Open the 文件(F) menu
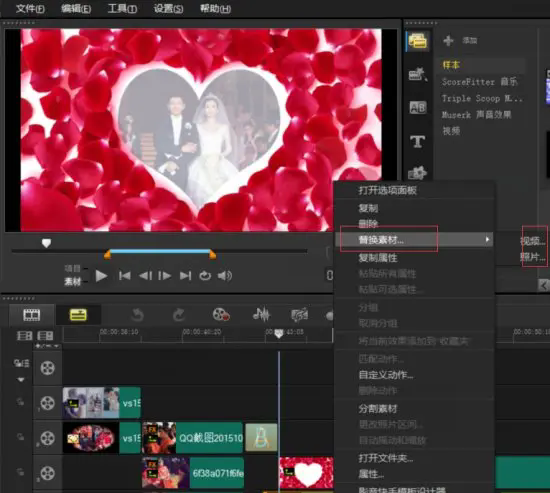 [x=30, y=8]
